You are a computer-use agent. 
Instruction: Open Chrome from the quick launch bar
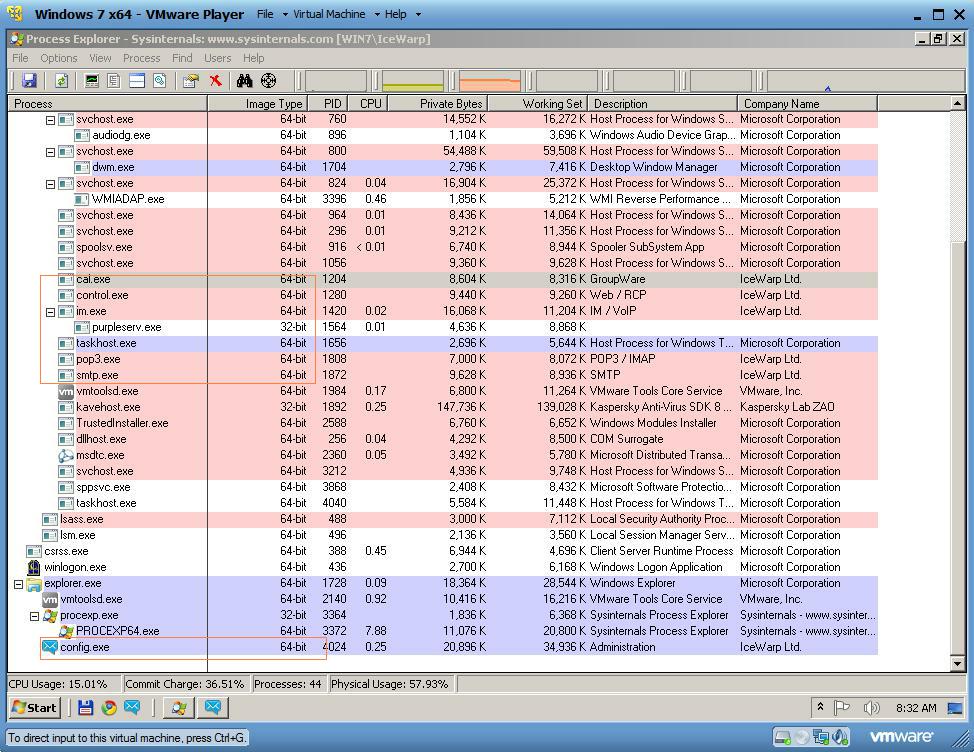(109, 707)
